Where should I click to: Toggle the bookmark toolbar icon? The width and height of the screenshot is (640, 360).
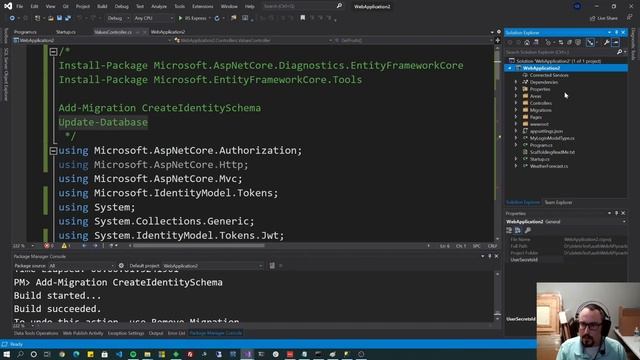pyautogui.click(x=302, y=18)
